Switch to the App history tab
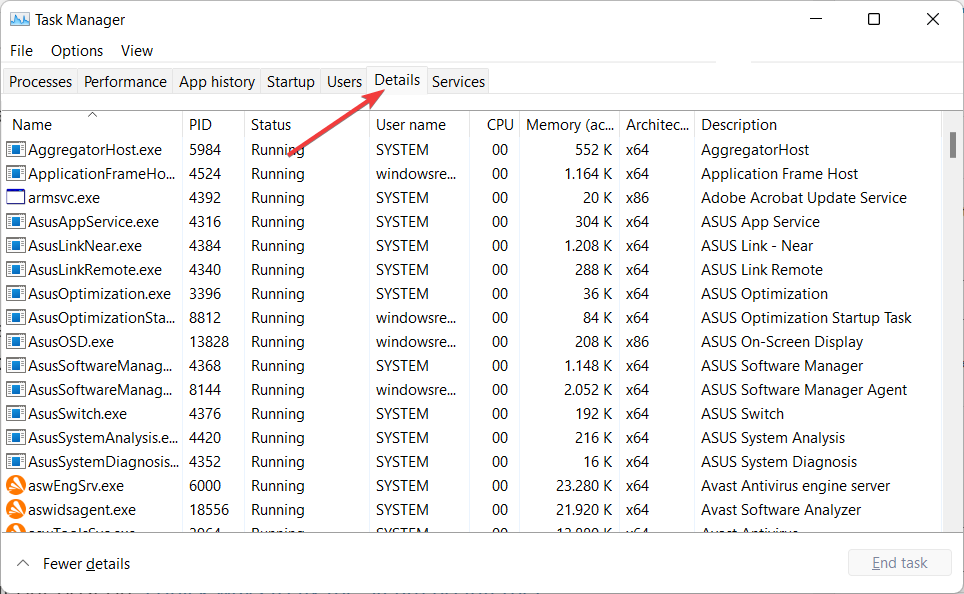Image resolution: width=964 pixels, height=594 pixels. (217, 81)
